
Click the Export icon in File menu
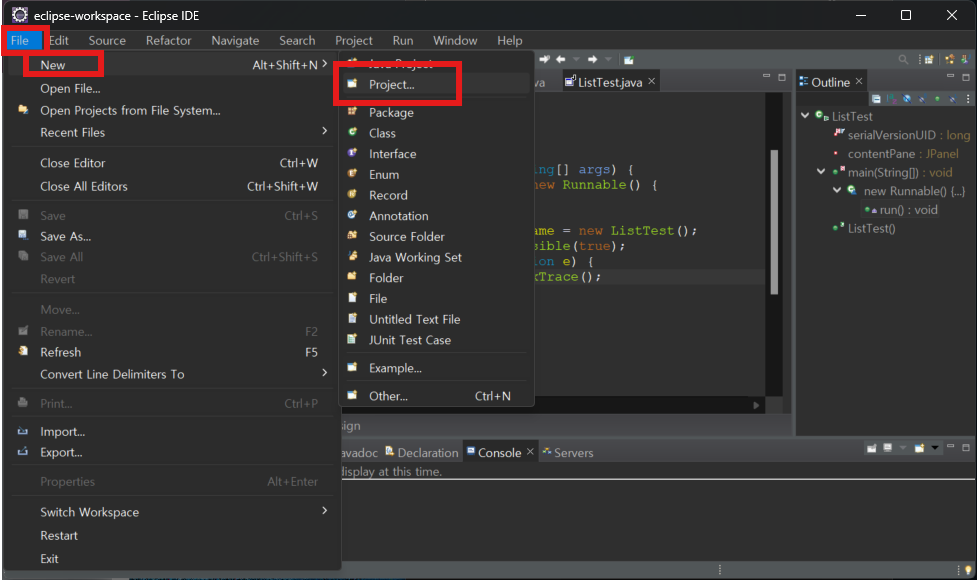coord(23,452)
